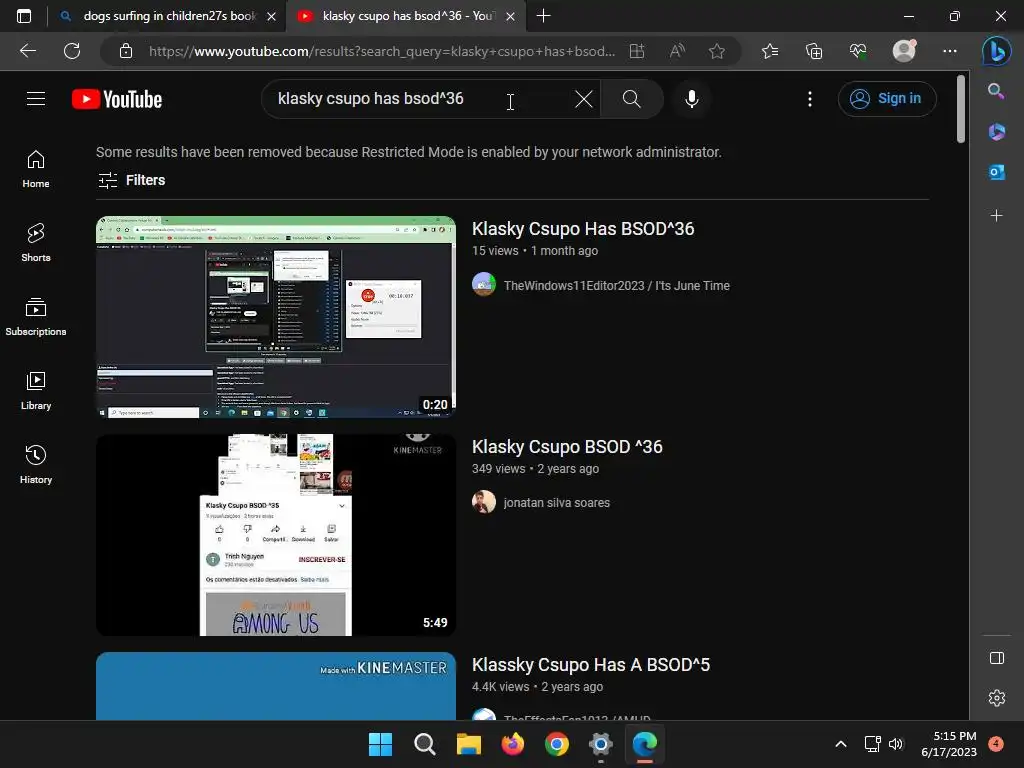
Task: Click the title Klasky Csupo BSOD ^36
Action: point(567,447)
